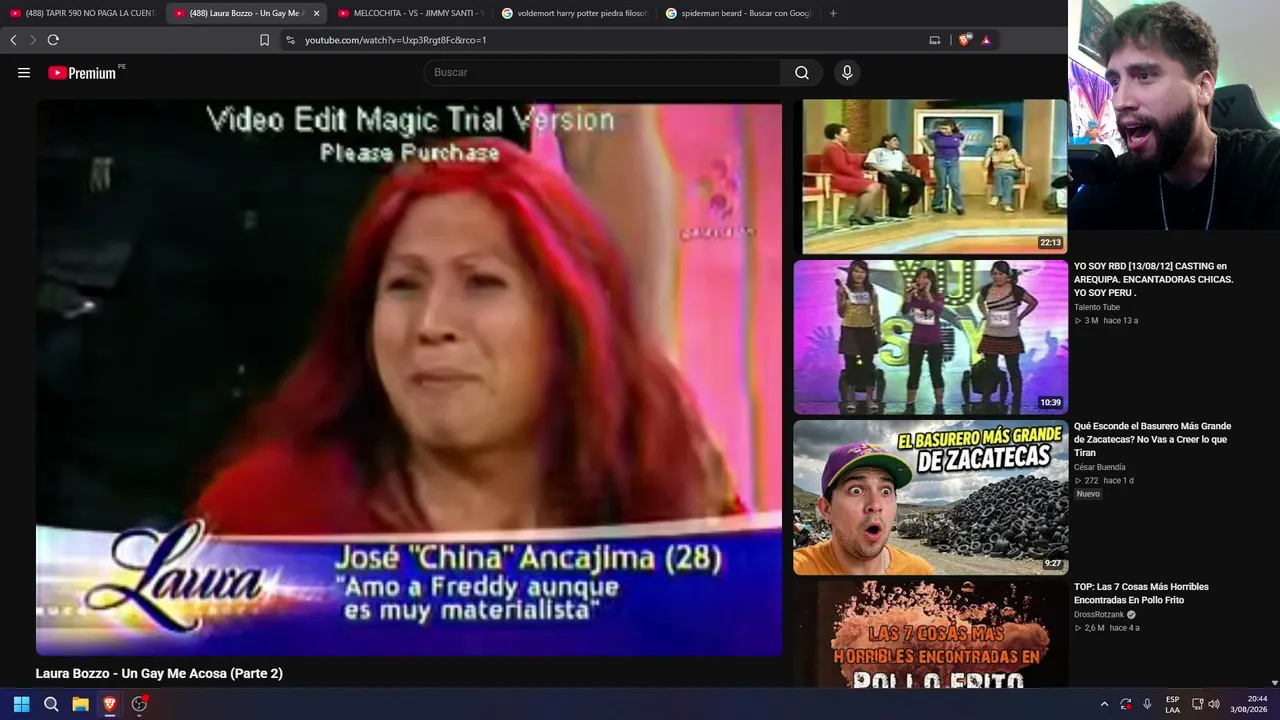This screenshot has width=1280, height=720.
Task: Open the clock showing 20:44
Action: coord(1250,704)
